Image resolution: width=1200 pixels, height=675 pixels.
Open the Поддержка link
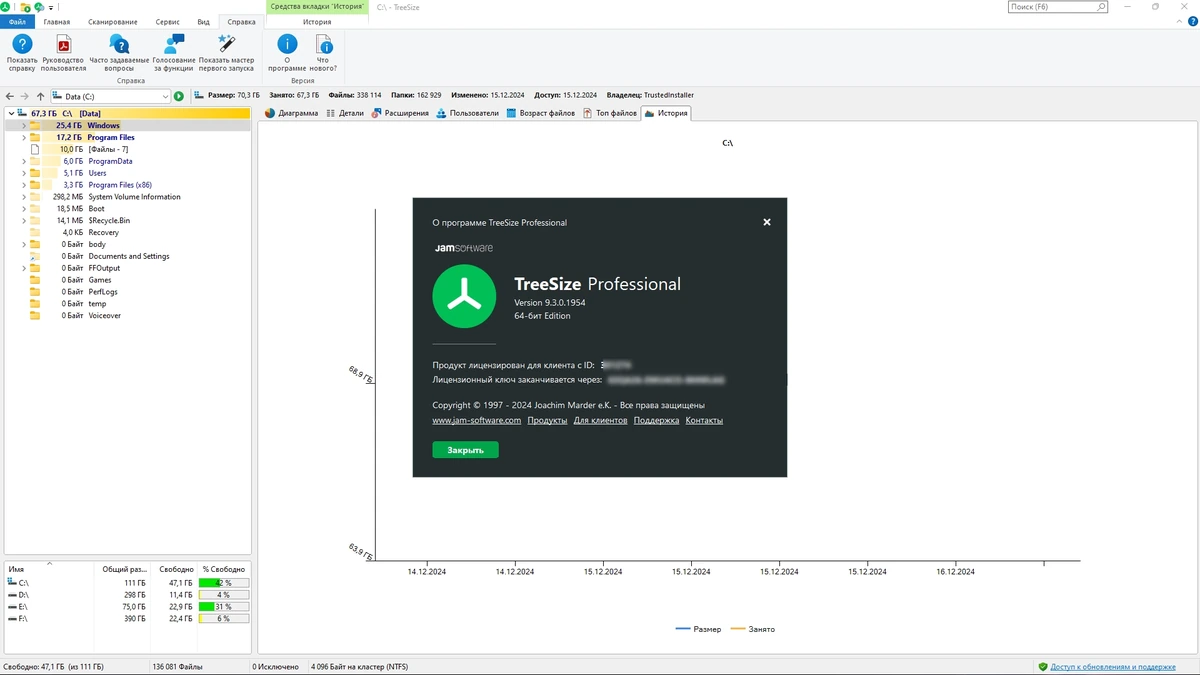coord(656,420)
